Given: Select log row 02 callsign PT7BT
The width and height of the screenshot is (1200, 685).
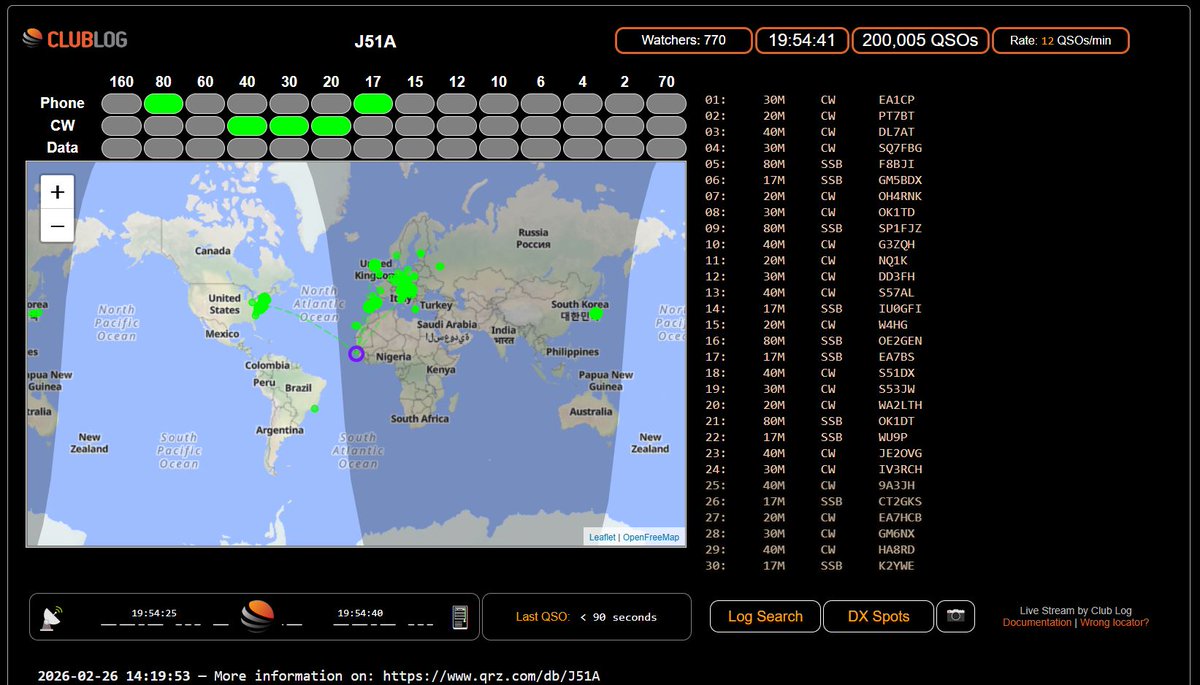Looking at the screenshot, I should point(897,116).
